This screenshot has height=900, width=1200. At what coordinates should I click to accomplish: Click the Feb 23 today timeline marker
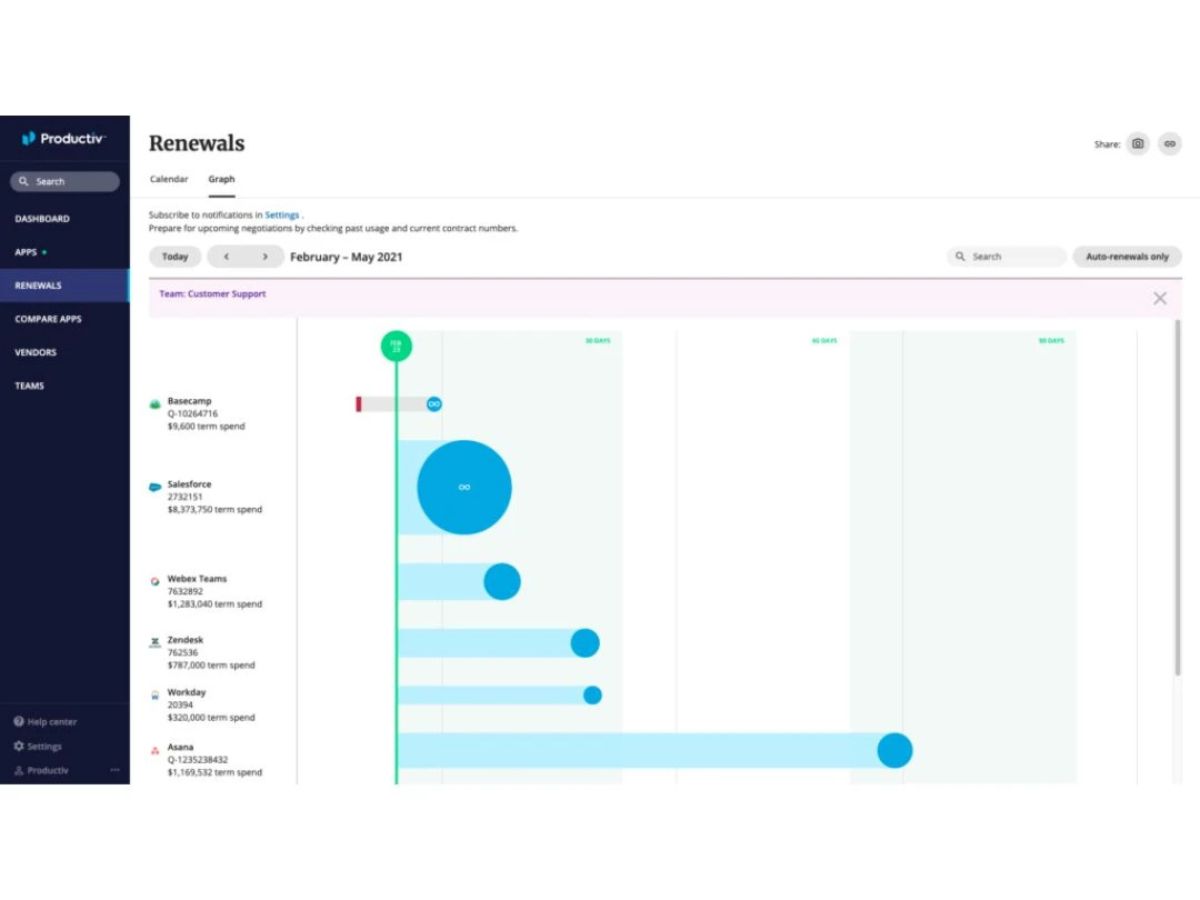click(x=396, y=346)
